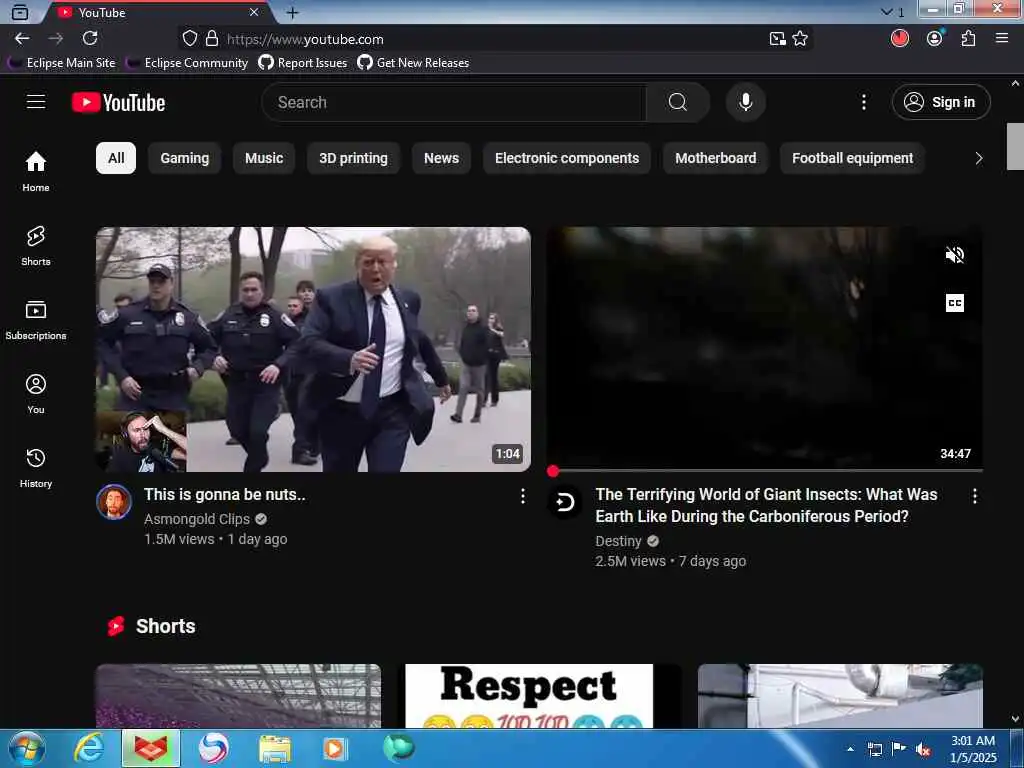Click the Giant Insects preview progress bar
The height and width of the screenshot is (768, 1024).
[x=765, y=470]
